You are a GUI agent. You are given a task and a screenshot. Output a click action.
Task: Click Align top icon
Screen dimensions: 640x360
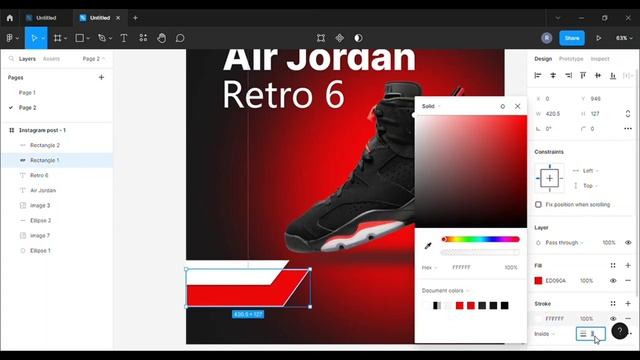pyautogui.click(x=583, y=76)
